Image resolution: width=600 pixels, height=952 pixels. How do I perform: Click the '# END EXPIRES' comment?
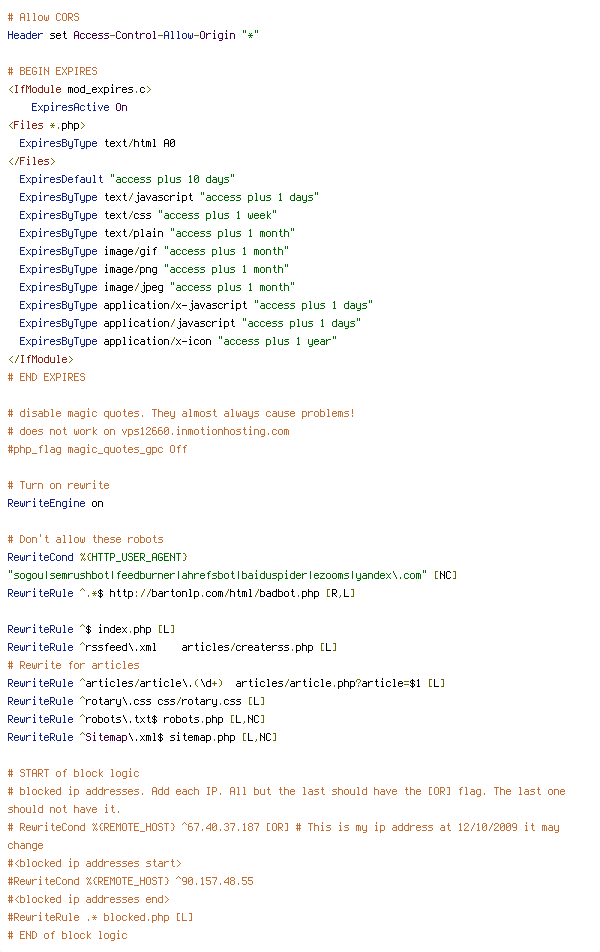click(47, 377)
